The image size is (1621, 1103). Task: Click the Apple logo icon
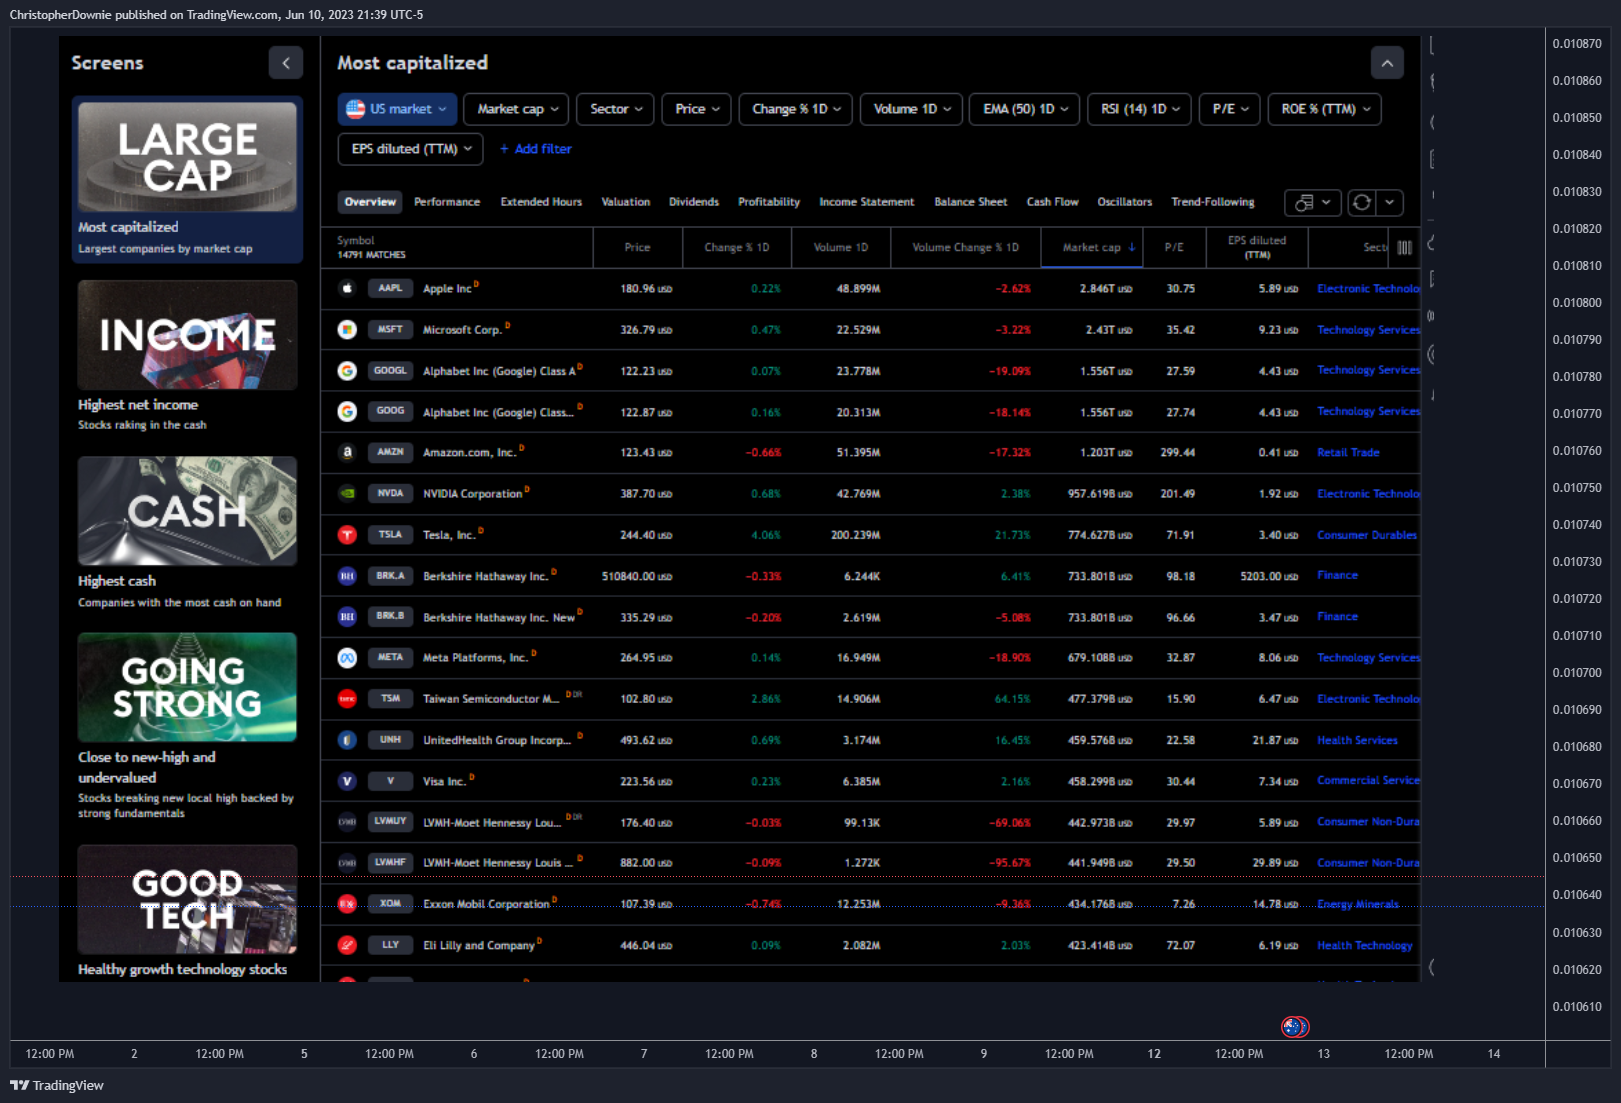click(347, 288)
